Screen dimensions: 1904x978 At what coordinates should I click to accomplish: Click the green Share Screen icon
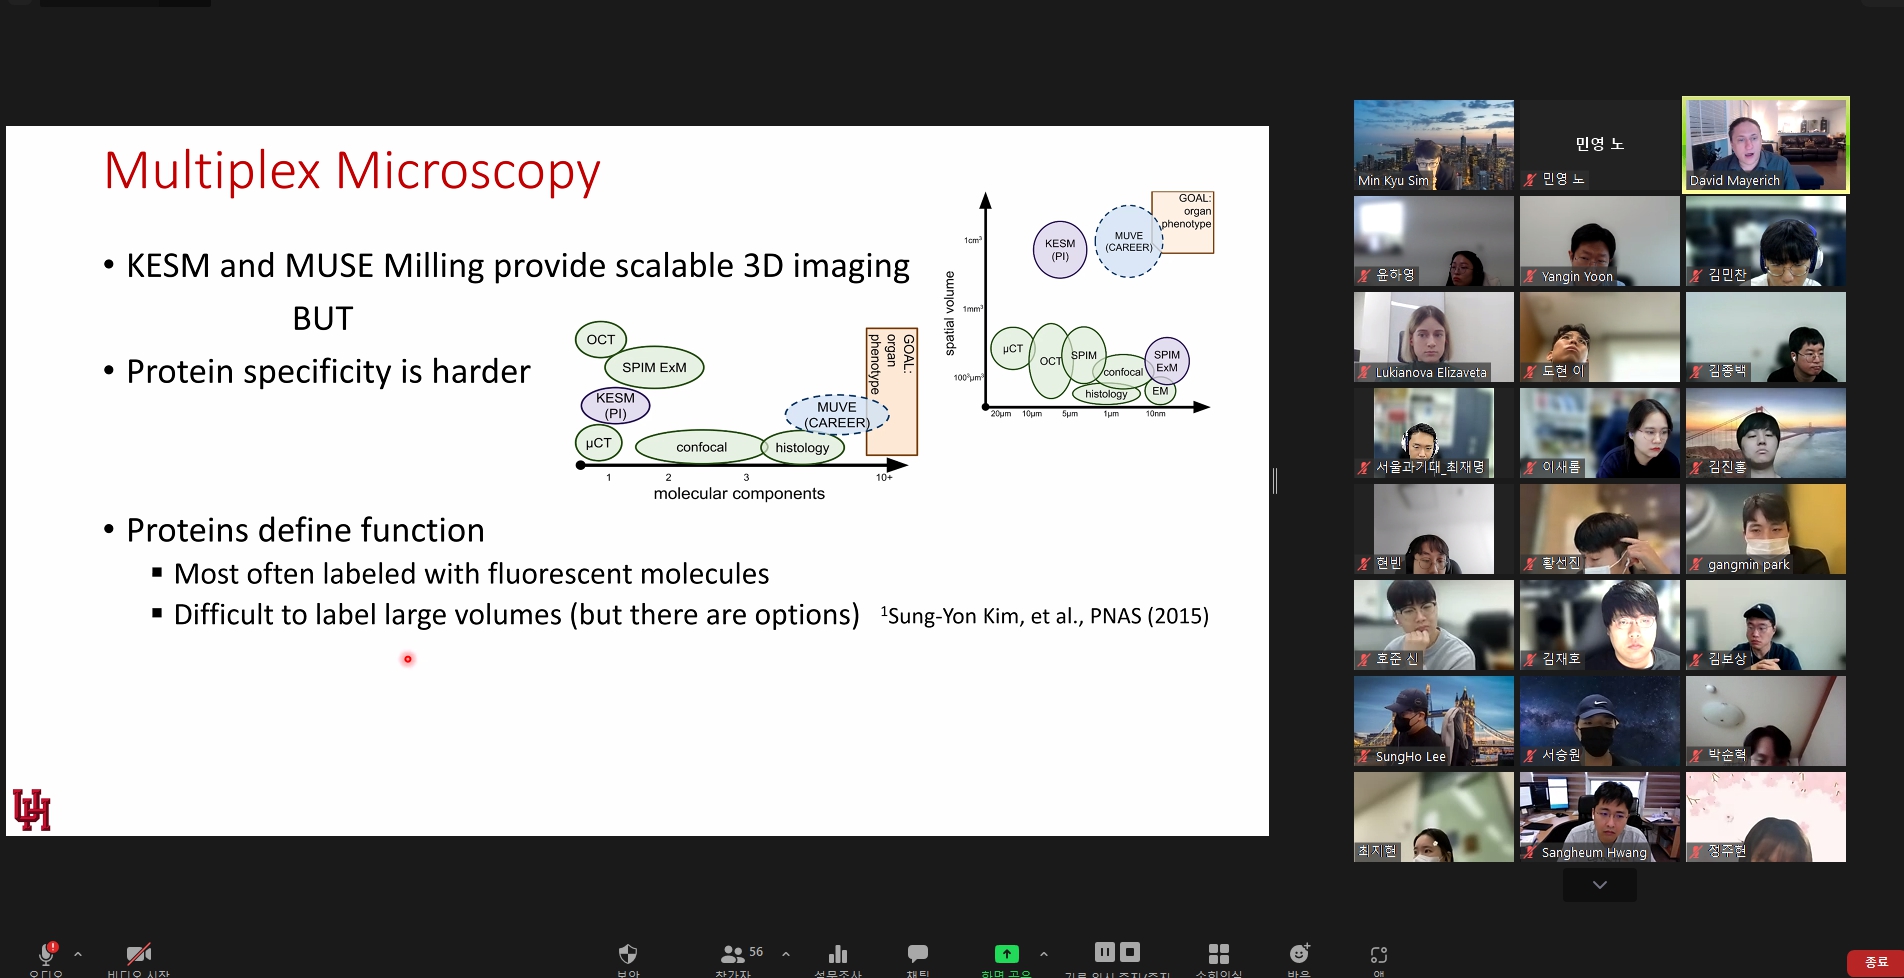[x=1007, y=953]
